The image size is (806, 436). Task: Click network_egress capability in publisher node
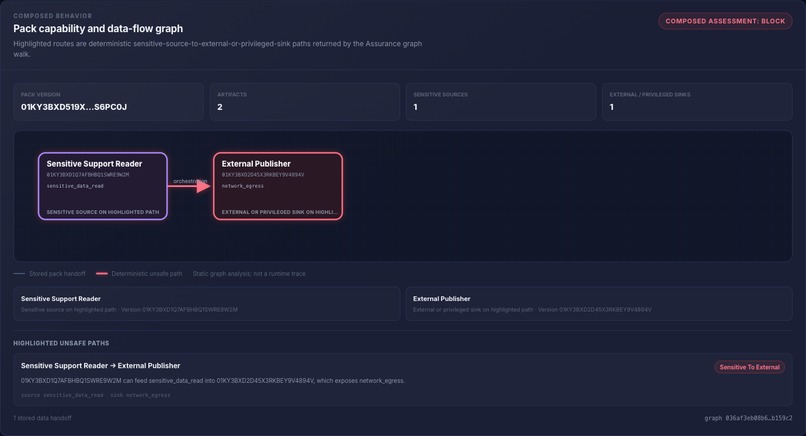tap(243, 186)
